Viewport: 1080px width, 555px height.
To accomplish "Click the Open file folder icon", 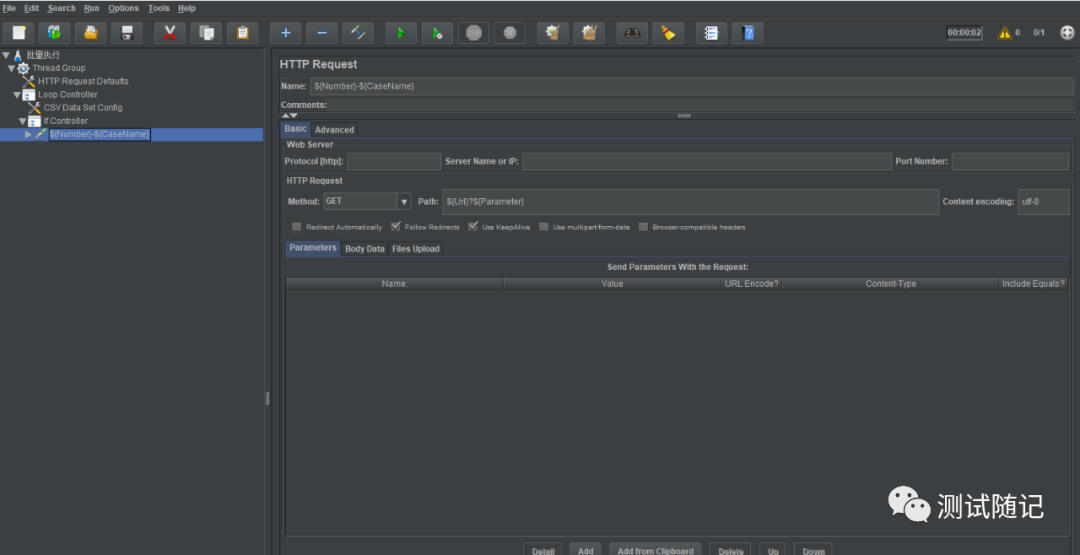I will point(91,32).
